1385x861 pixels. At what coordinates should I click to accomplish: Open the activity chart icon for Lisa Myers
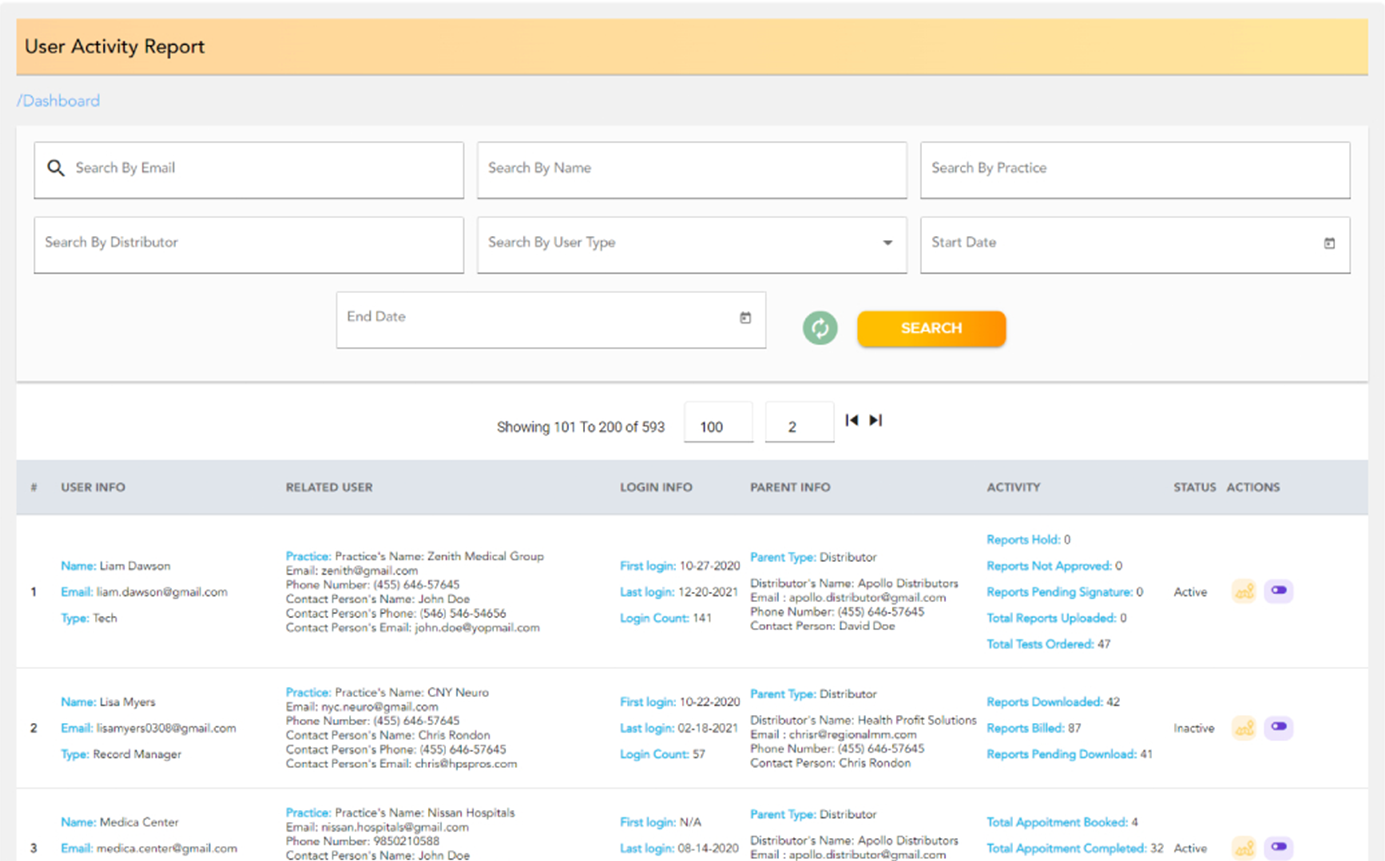(x=1243, y=728)
